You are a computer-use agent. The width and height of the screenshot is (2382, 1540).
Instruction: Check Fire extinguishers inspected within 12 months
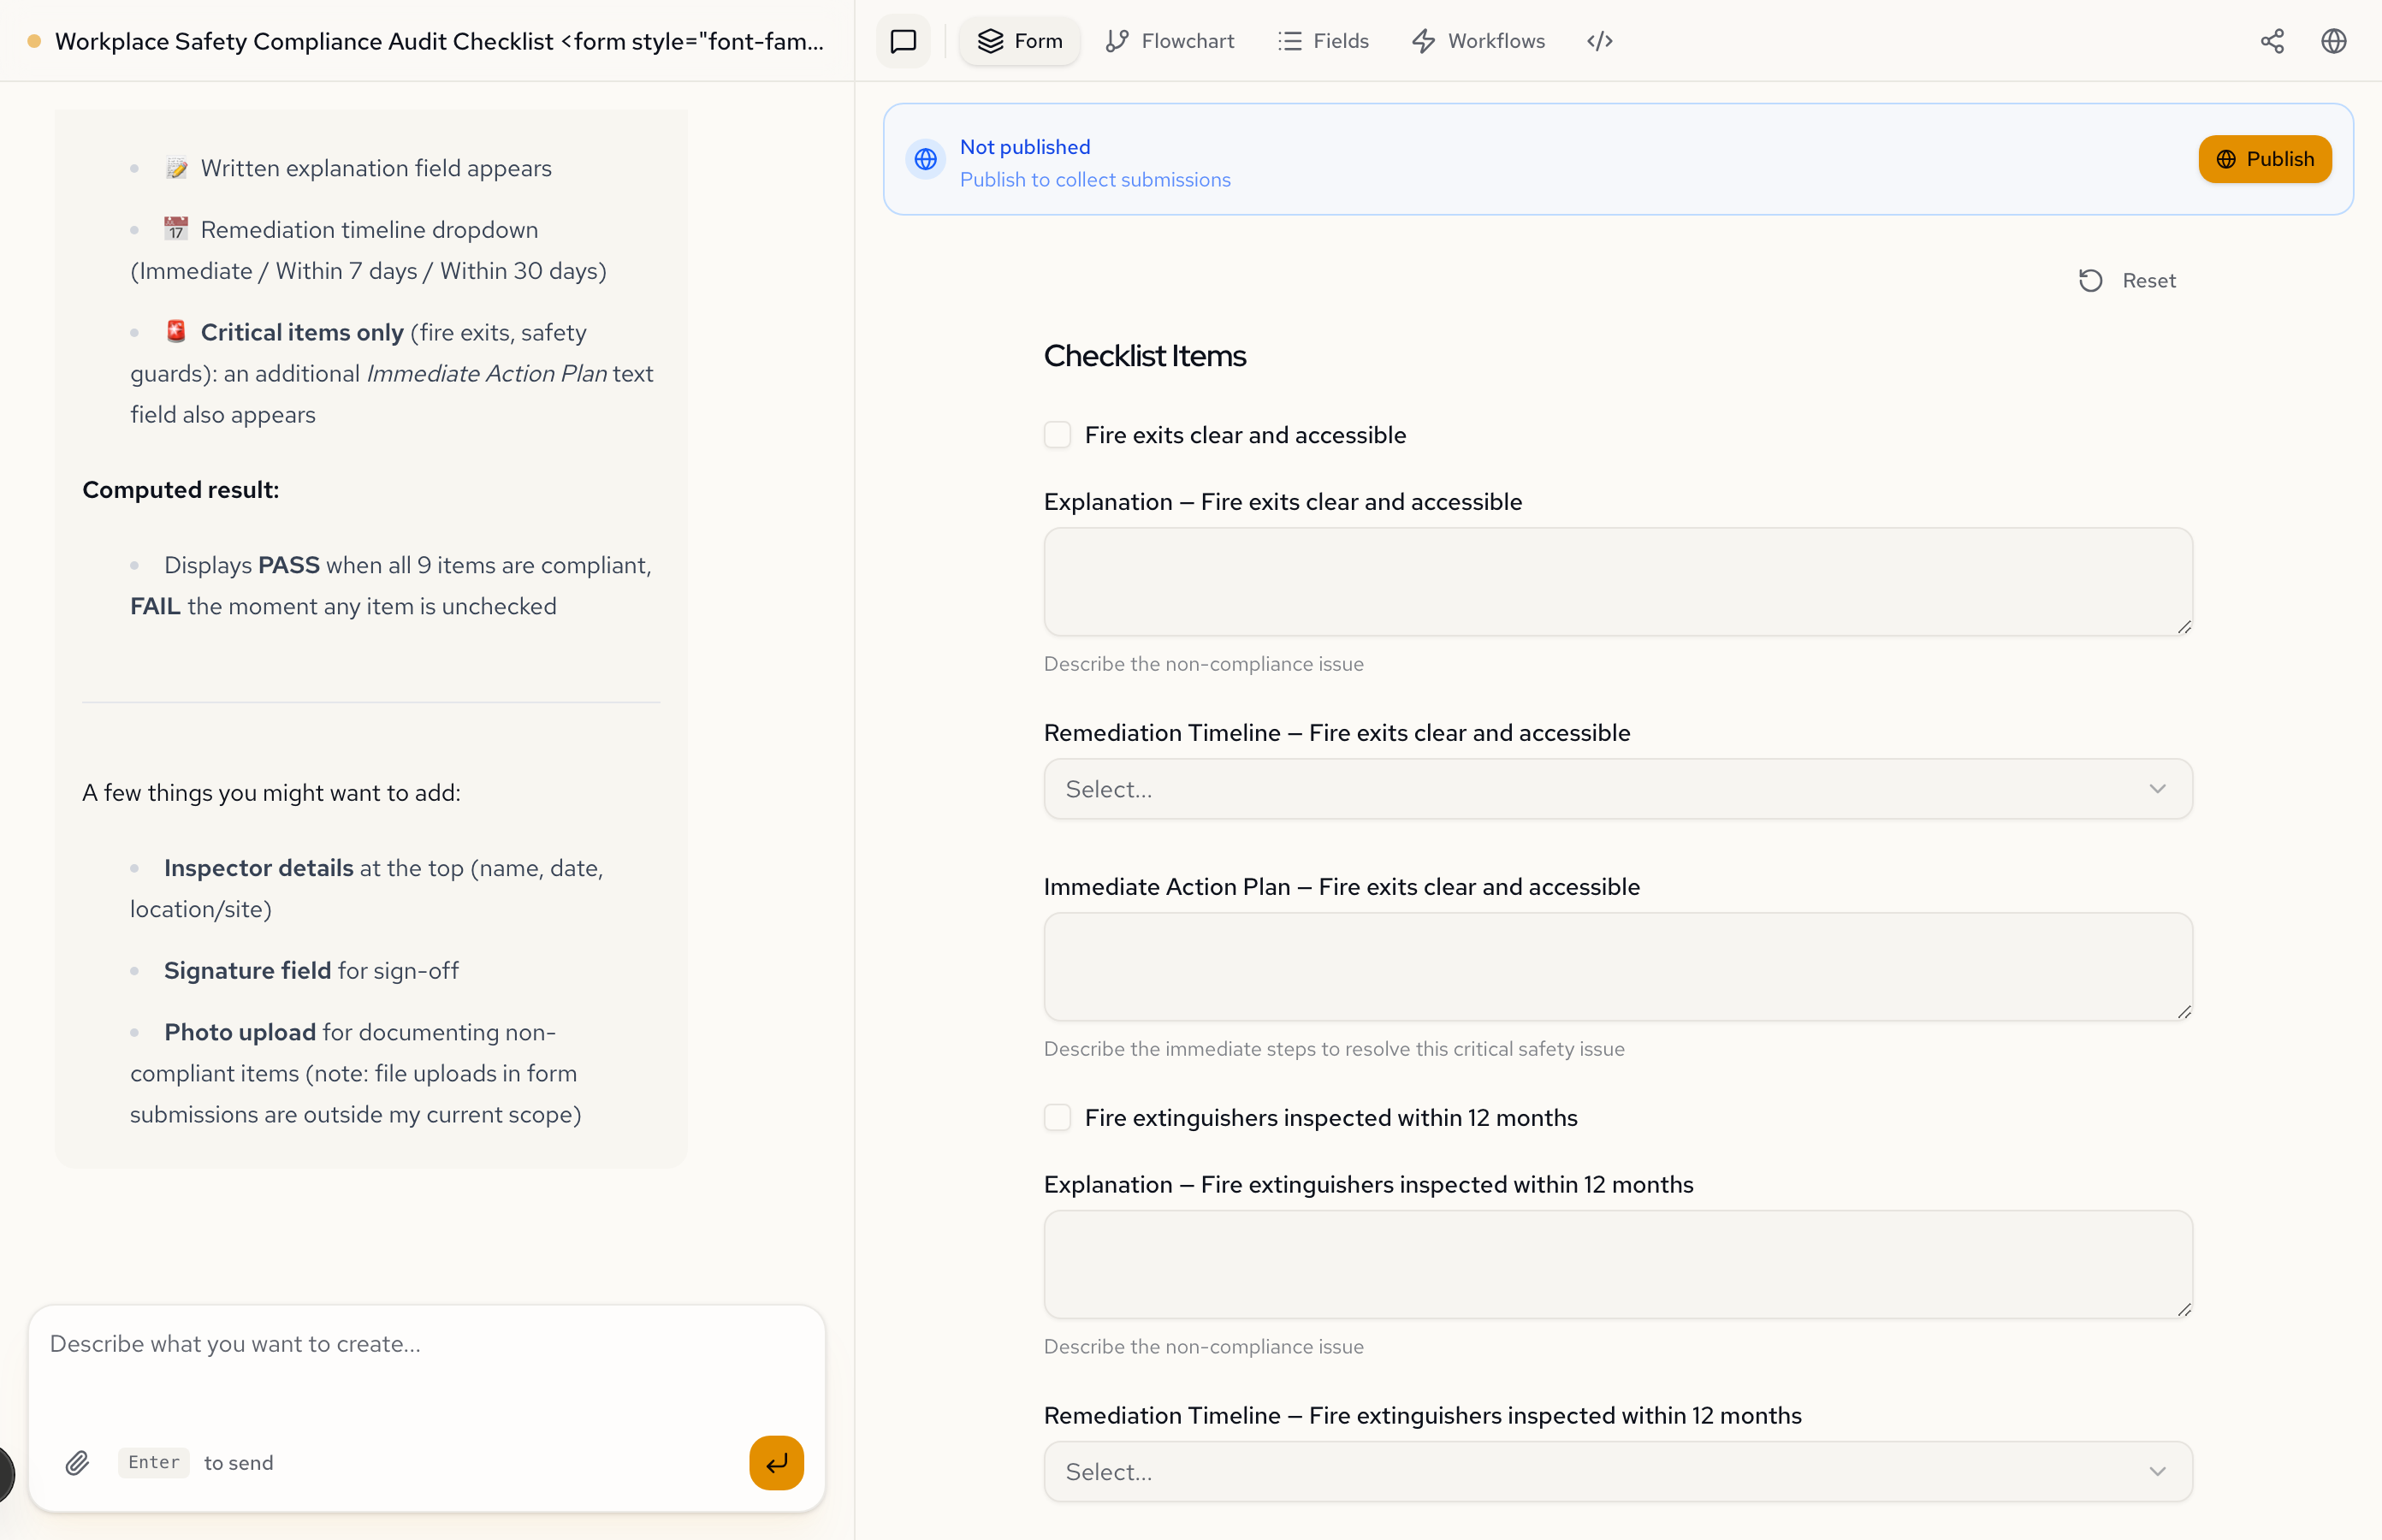click(x=1057, y=1117)
